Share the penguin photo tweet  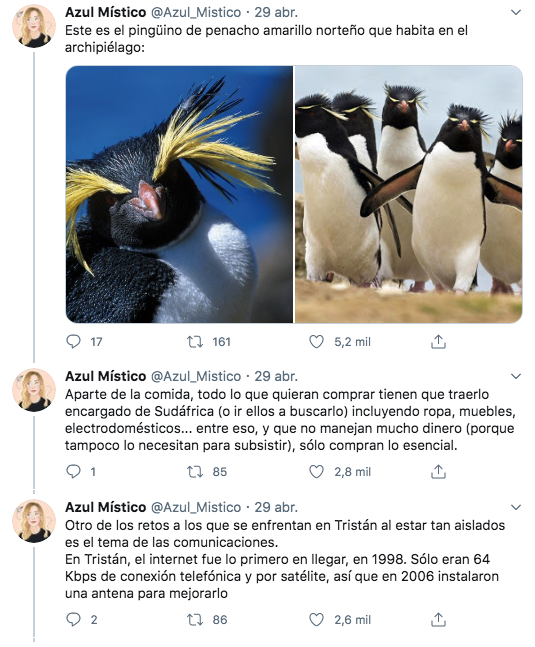coord(438,342)
